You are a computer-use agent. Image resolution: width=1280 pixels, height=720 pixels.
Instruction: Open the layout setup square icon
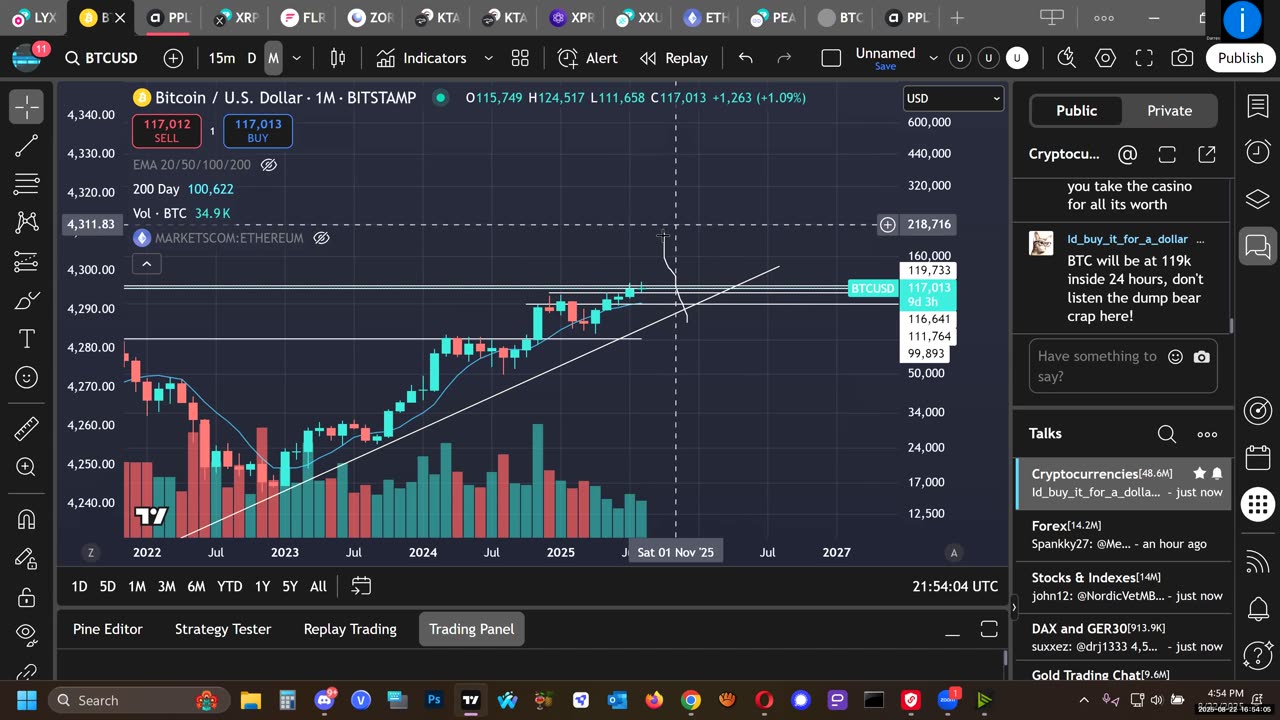coord(831,58)
